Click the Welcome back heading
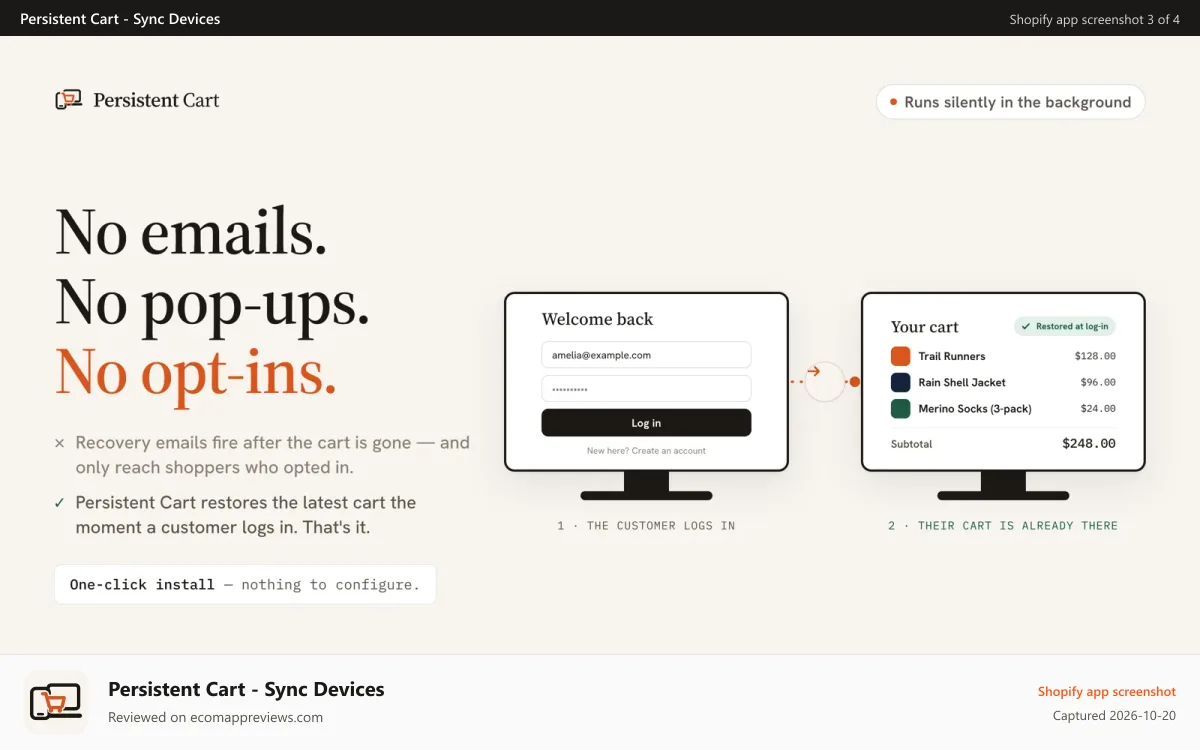1200x750 pixels. click(597, 319)
